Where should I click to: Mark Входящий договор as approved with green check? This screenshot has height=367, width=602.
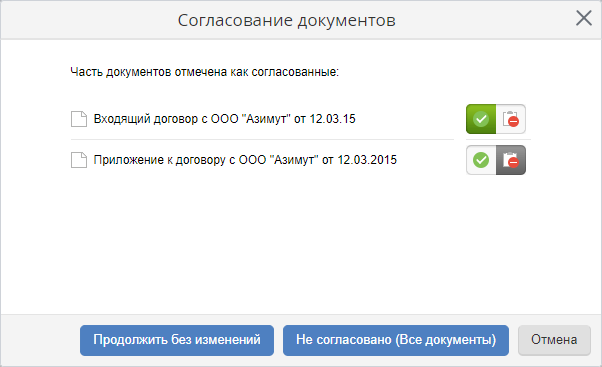tap(481, 119)
